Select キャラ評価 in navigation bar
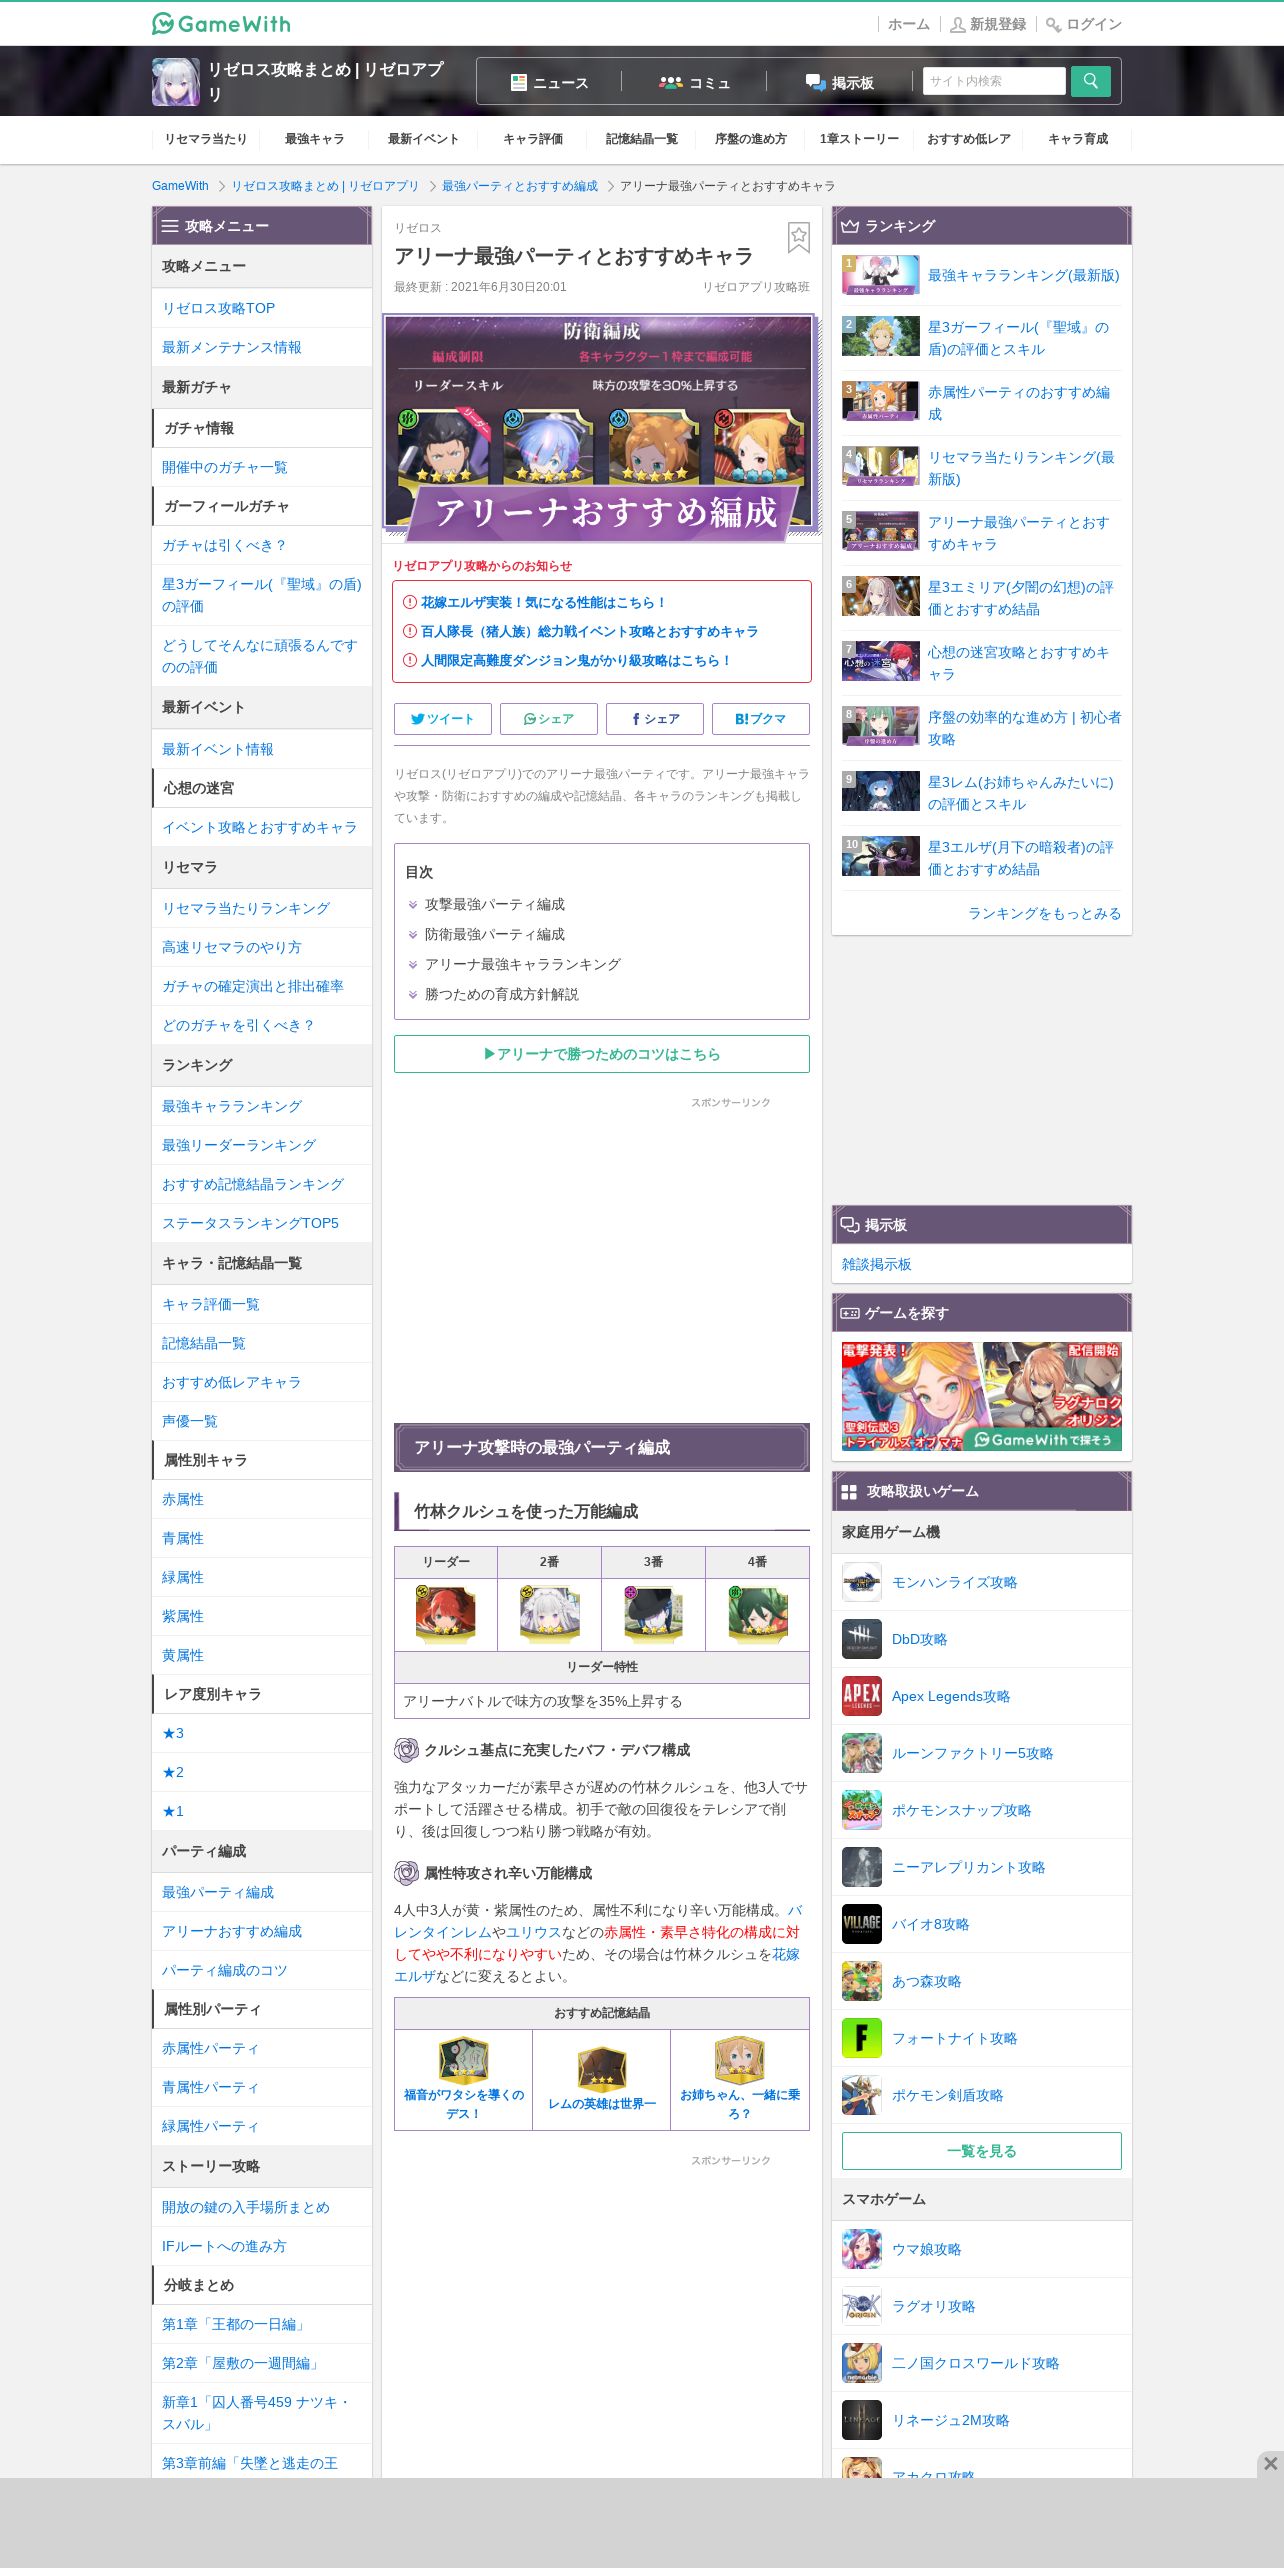 [532, 139]
